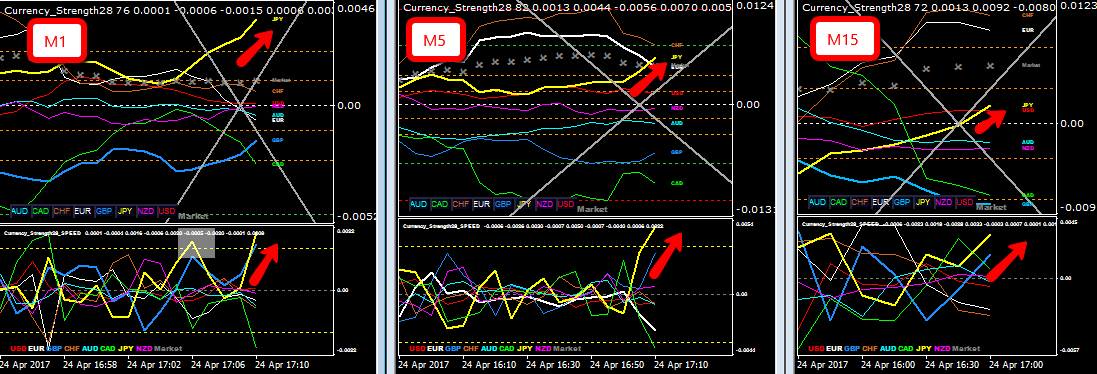The height and width of the screenshot is (374, 1097).
Task: Toggle the EUR currency button in the M15 chart
Action: (881, 202)
